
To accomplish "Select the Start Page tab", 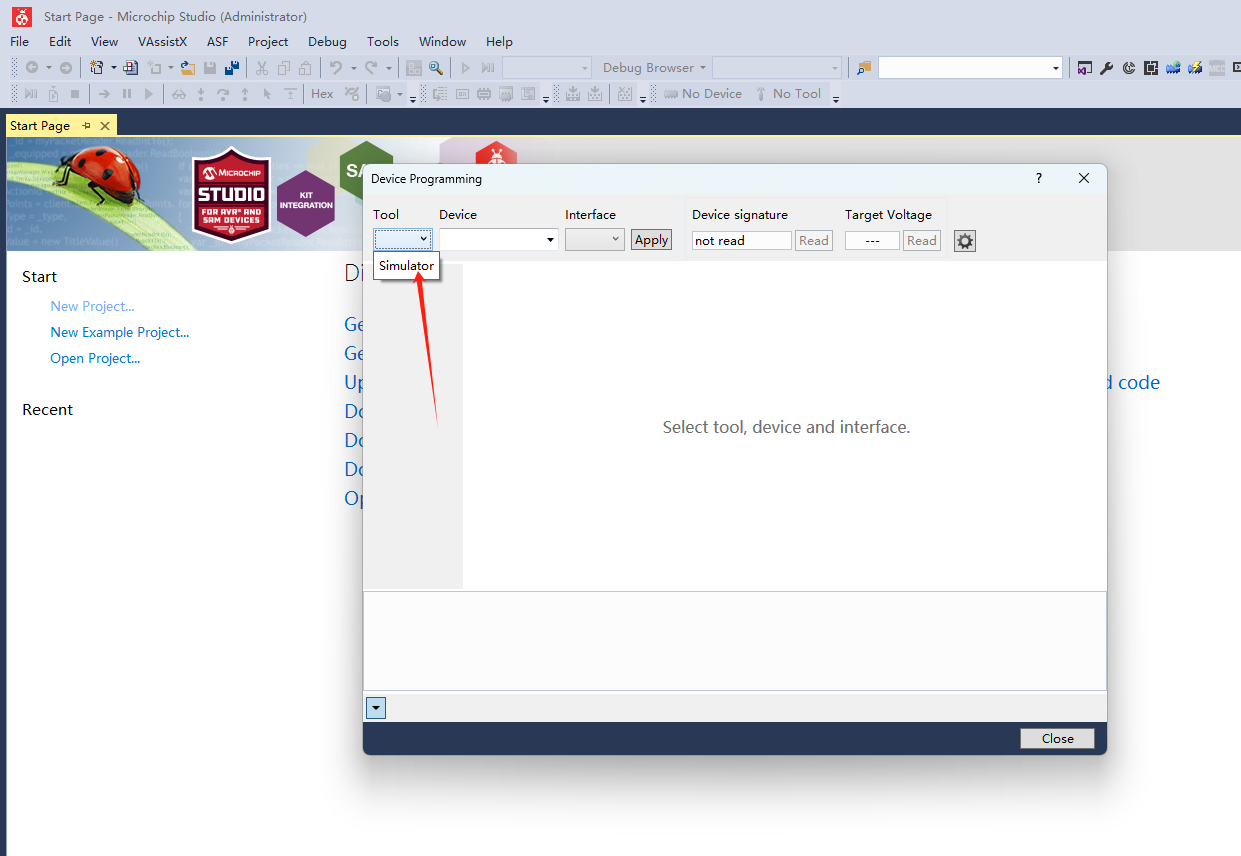I will [40, 126].
